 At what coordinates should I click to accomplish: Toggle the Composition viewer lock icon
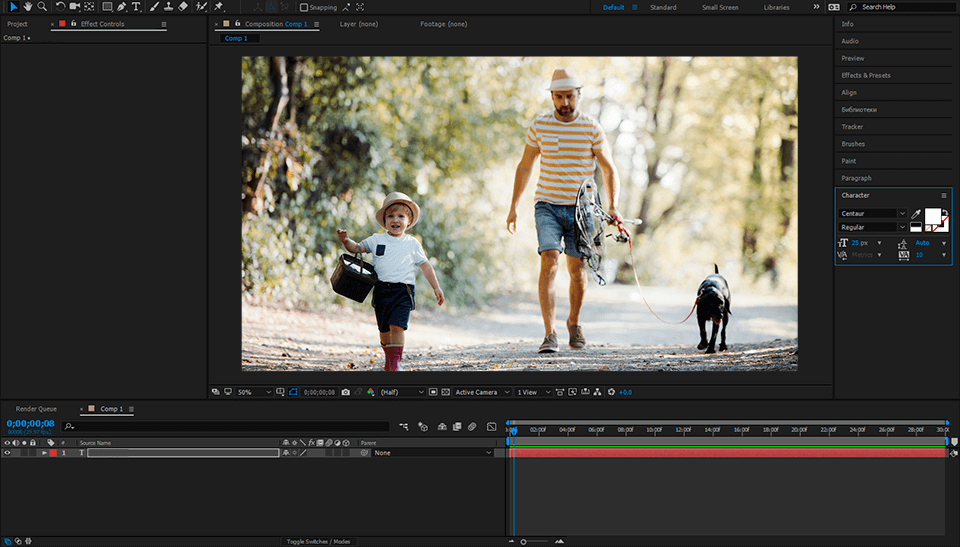238,24
